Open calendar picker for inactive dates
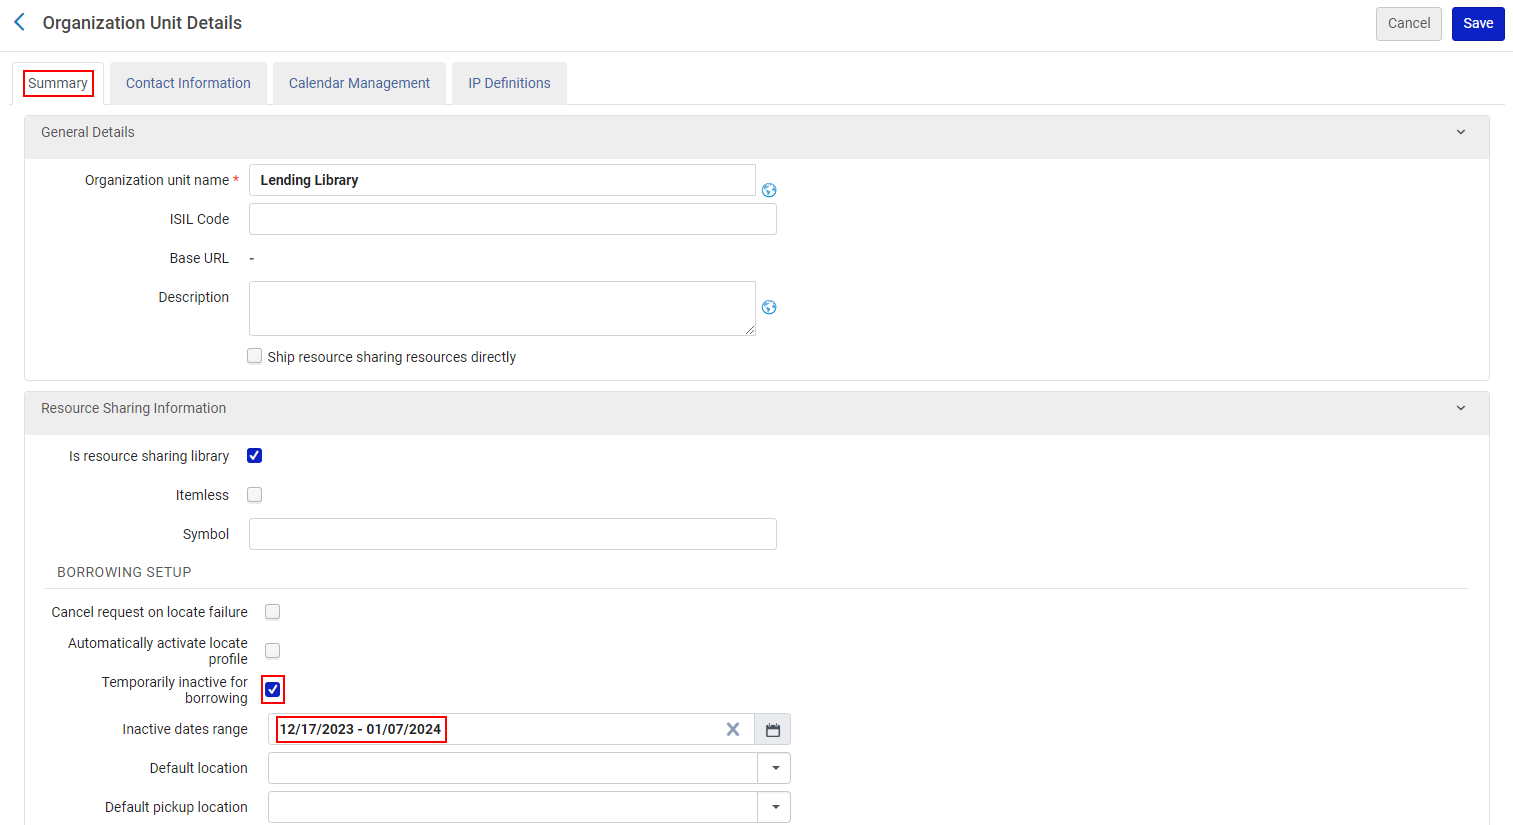Viewport: 1513px width, 825px height. click(772, 730)
